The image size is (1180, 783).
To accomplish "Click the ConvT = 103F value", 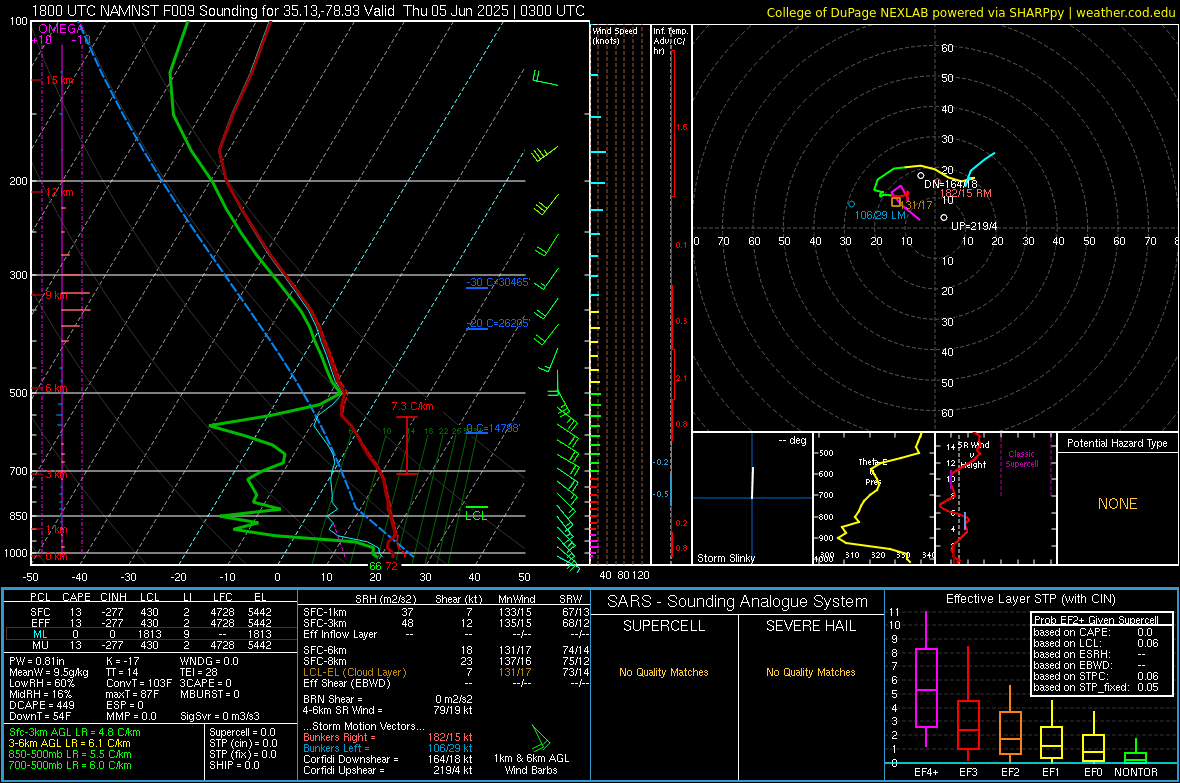I will pos(138,683).
